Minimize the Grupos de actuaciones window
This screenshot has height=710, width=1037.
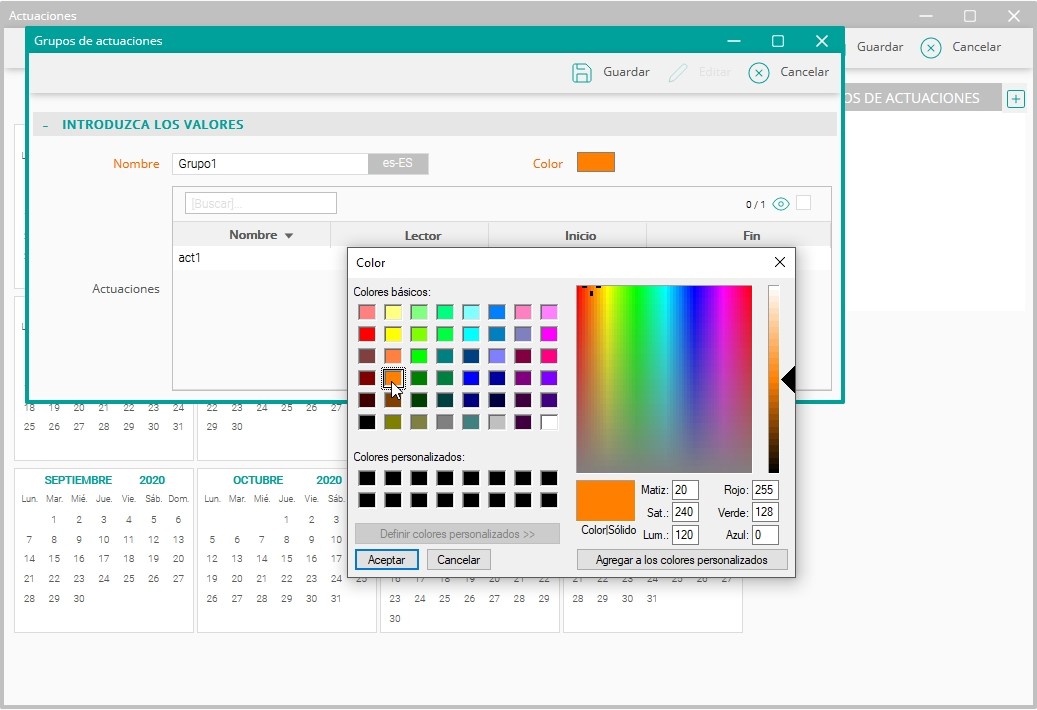tap(733, 41)
